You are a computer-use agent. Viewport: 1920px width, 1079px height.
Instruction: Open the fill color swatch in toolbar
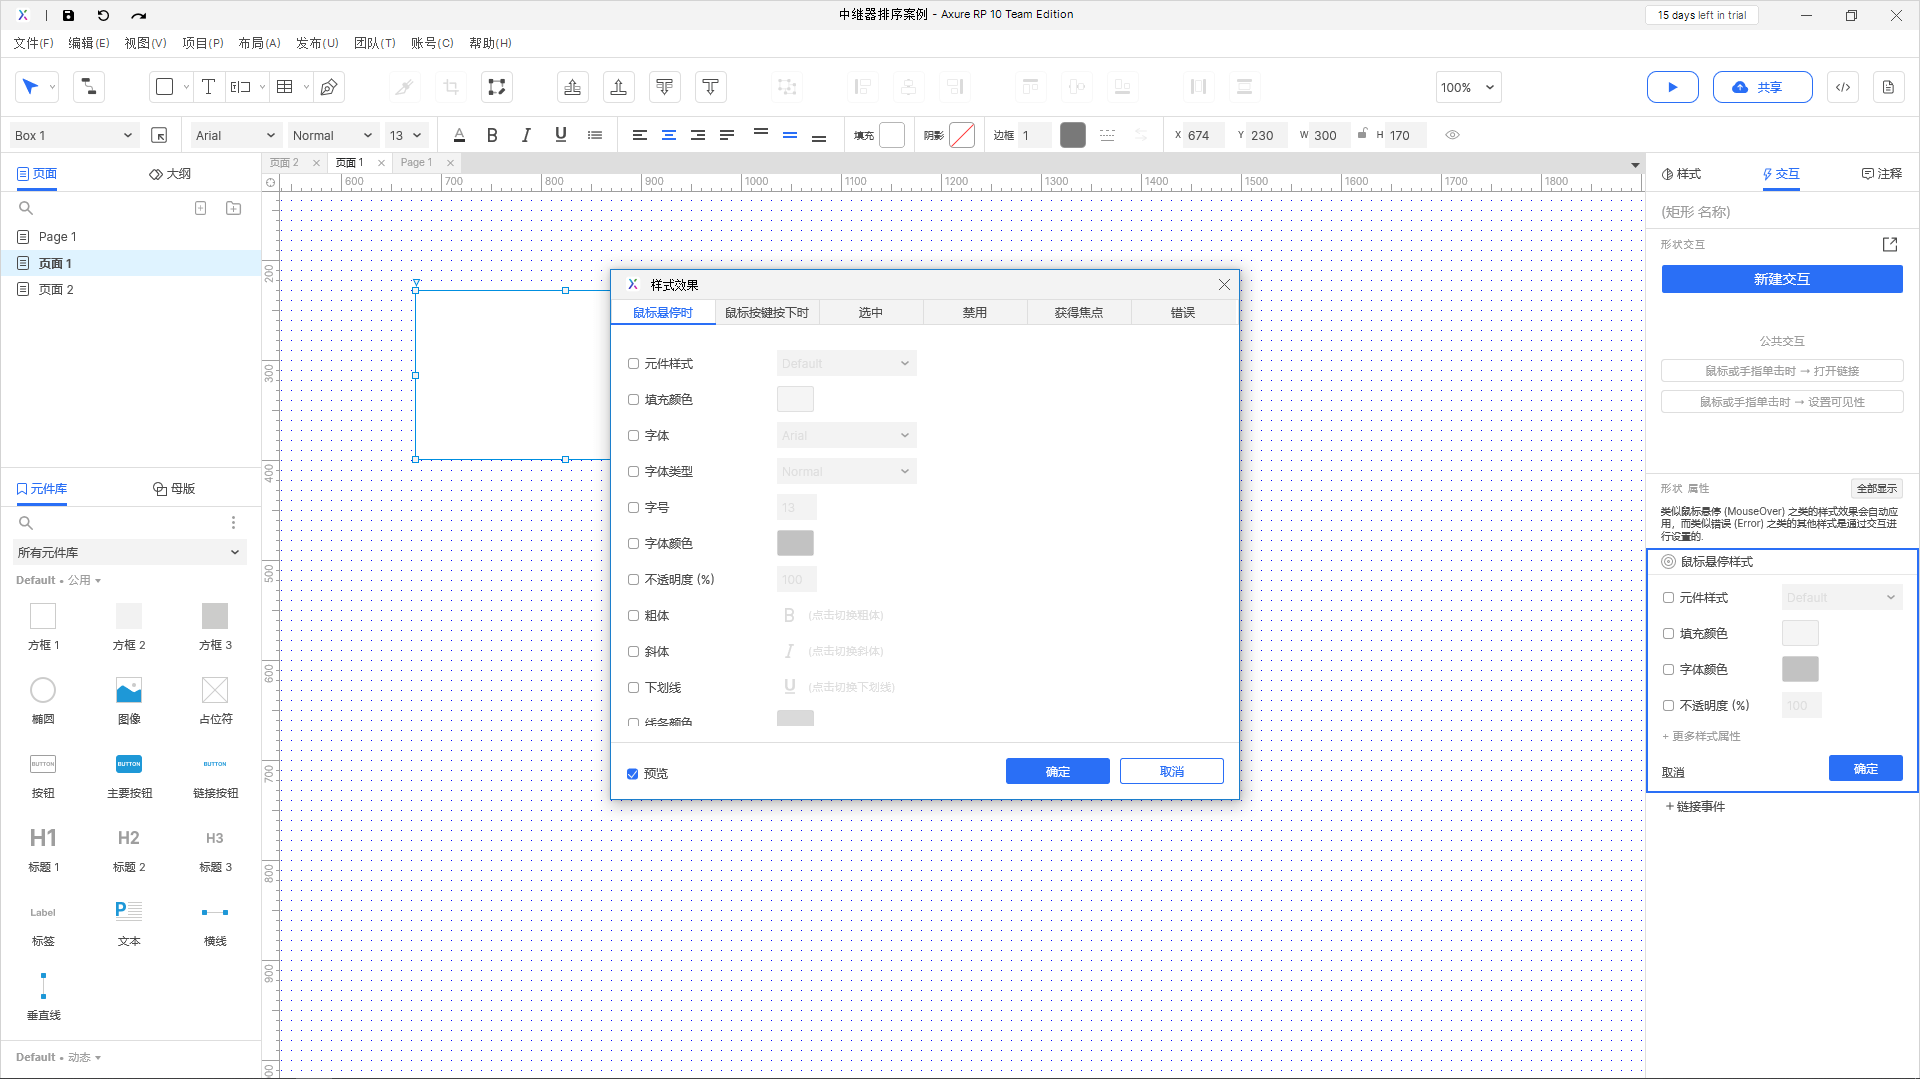click(x=892, y=135)
